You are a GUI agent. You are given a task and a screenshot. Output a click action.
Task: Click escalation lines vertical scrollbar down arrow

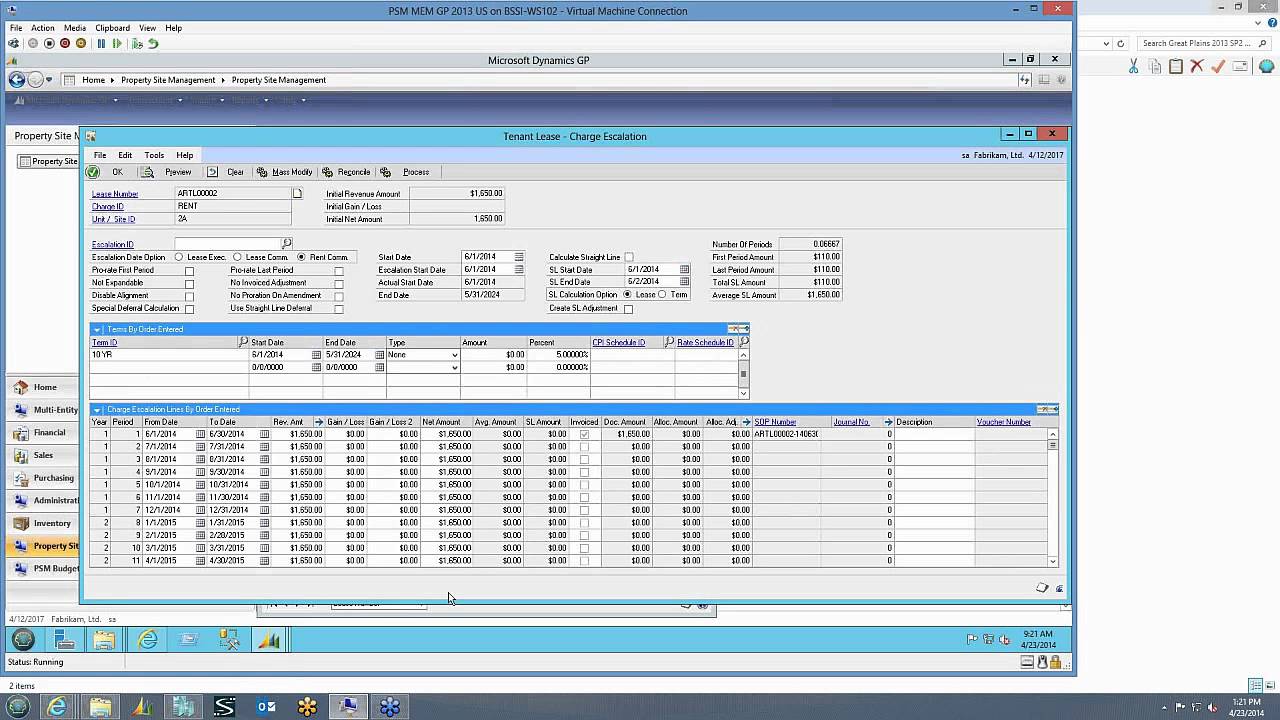(x=1053, y=561)
